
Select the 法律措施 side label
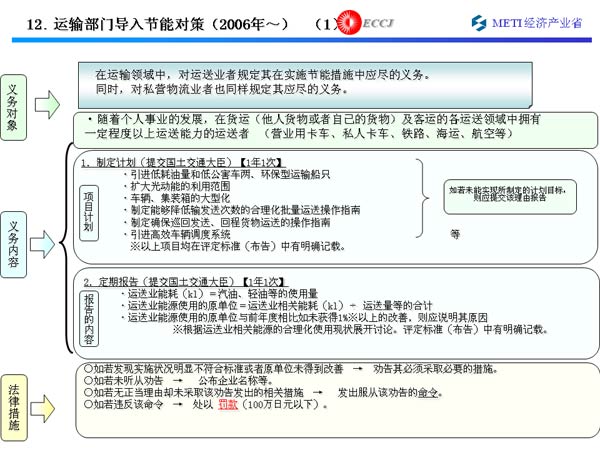click(13, 408)
